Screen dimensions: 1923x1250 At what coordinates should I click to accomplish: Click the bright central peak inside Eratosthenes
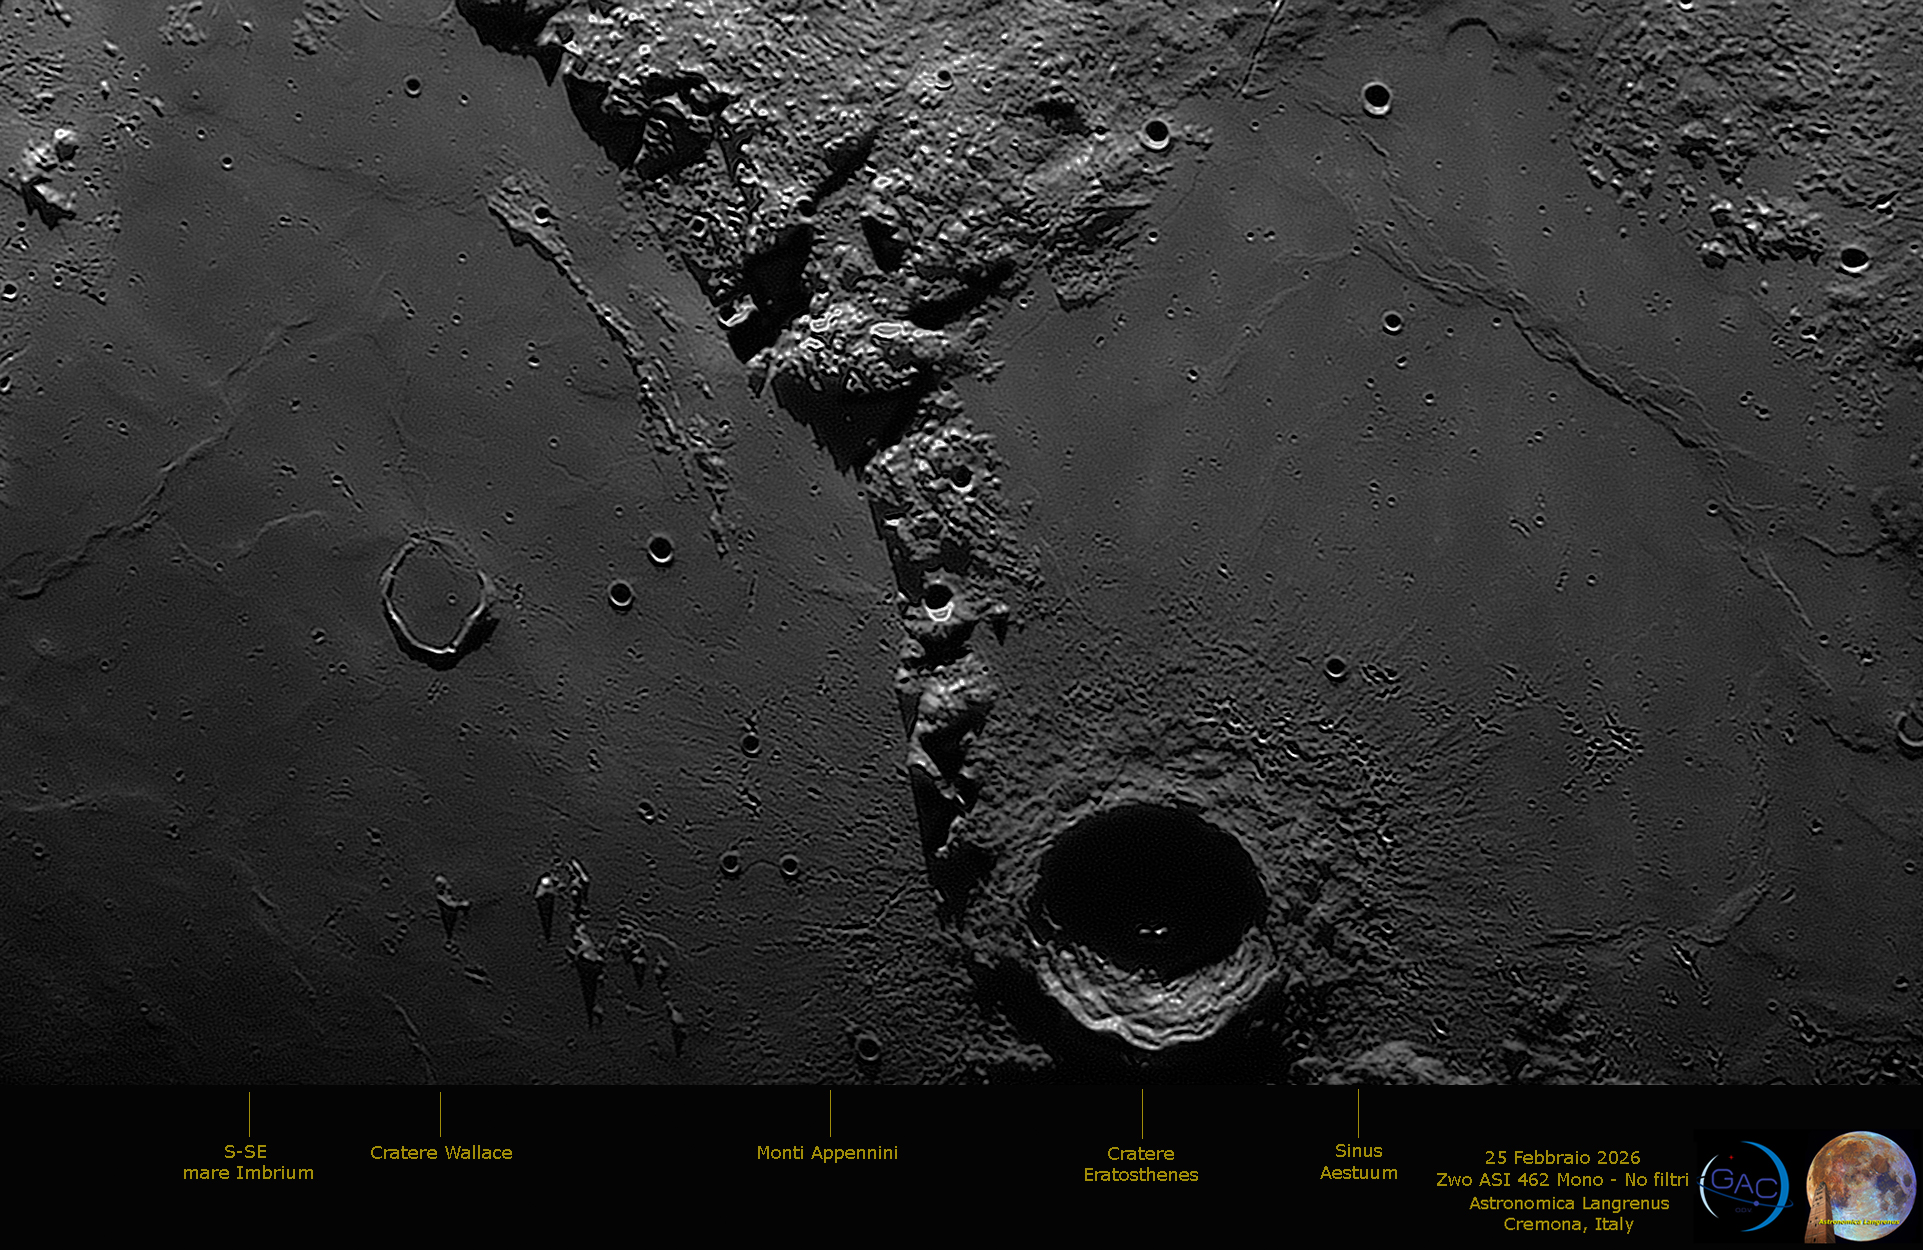(x=1153, y=932)
